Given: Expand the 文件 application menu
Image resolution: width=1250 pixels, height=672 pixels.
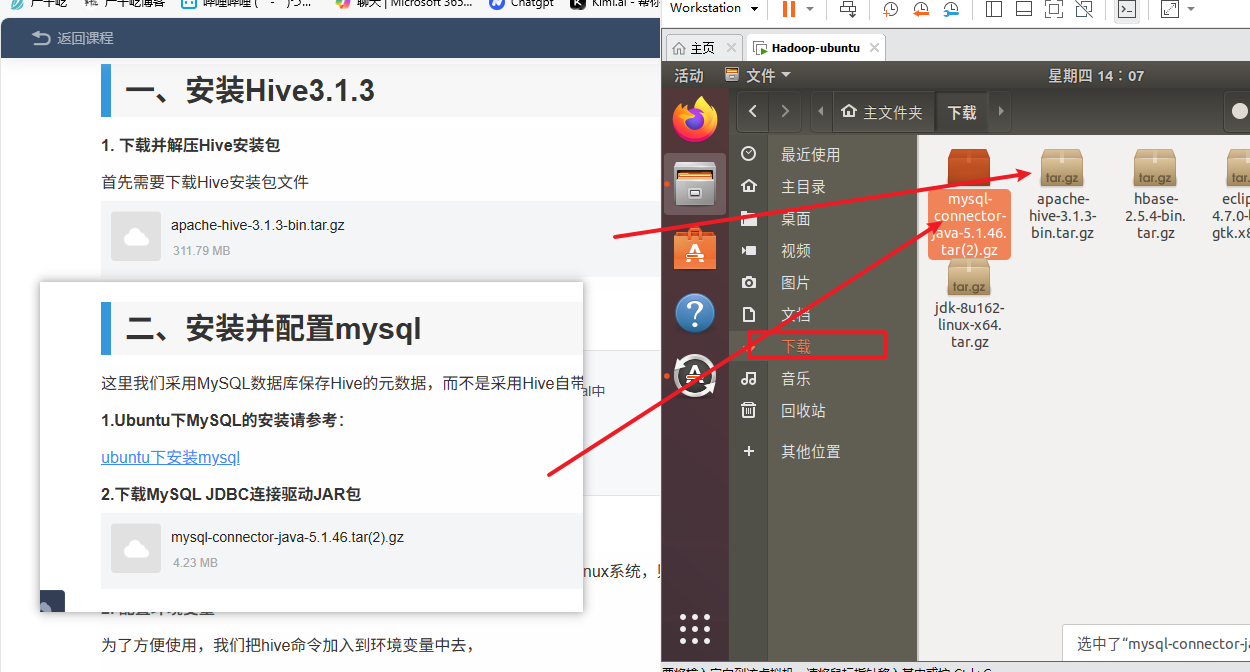Looking at the screenshot, I should click(758, 76).
